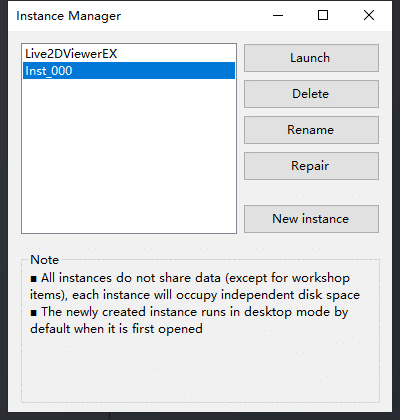This screenshot has width=400, height=420.
Task: Click the bullet before 'The newly created'
Action: [x=33, y=313]
